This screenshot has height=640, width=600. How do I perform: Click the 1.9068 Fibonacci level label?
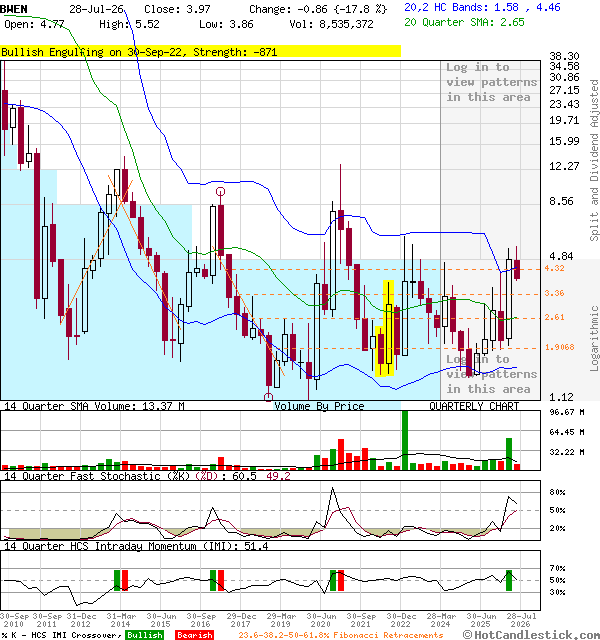tap(559, 347)
